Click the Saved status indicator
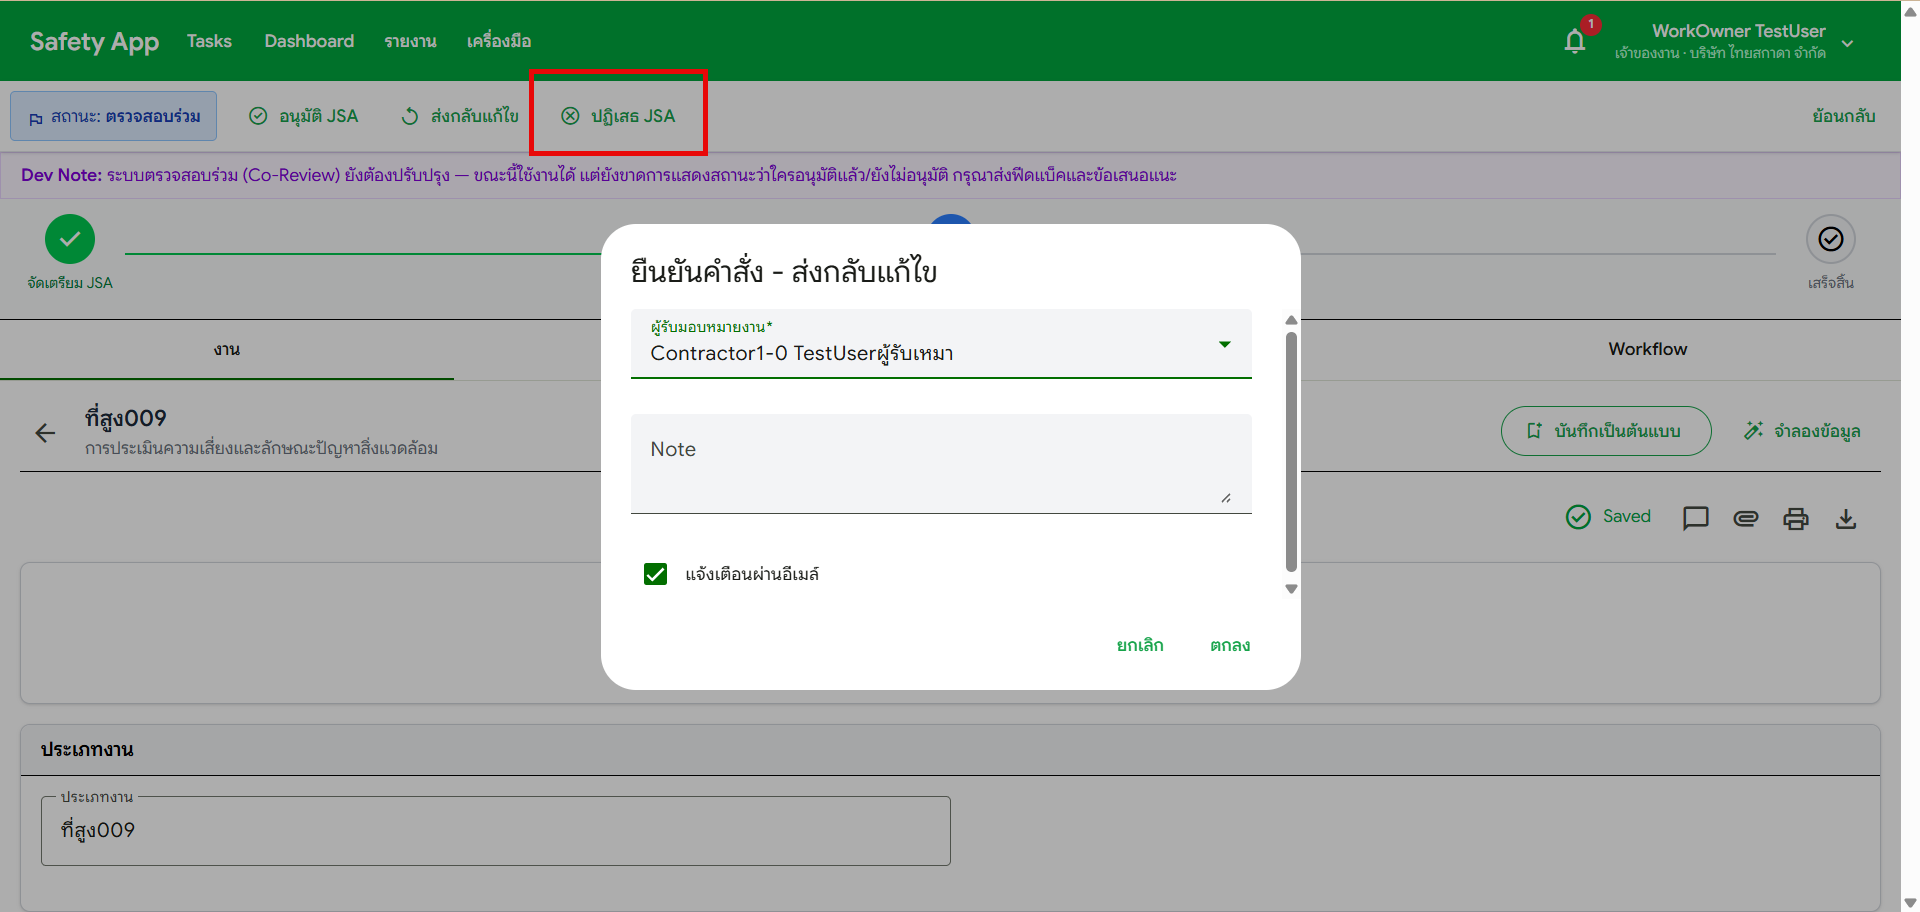 (1609, 516)
